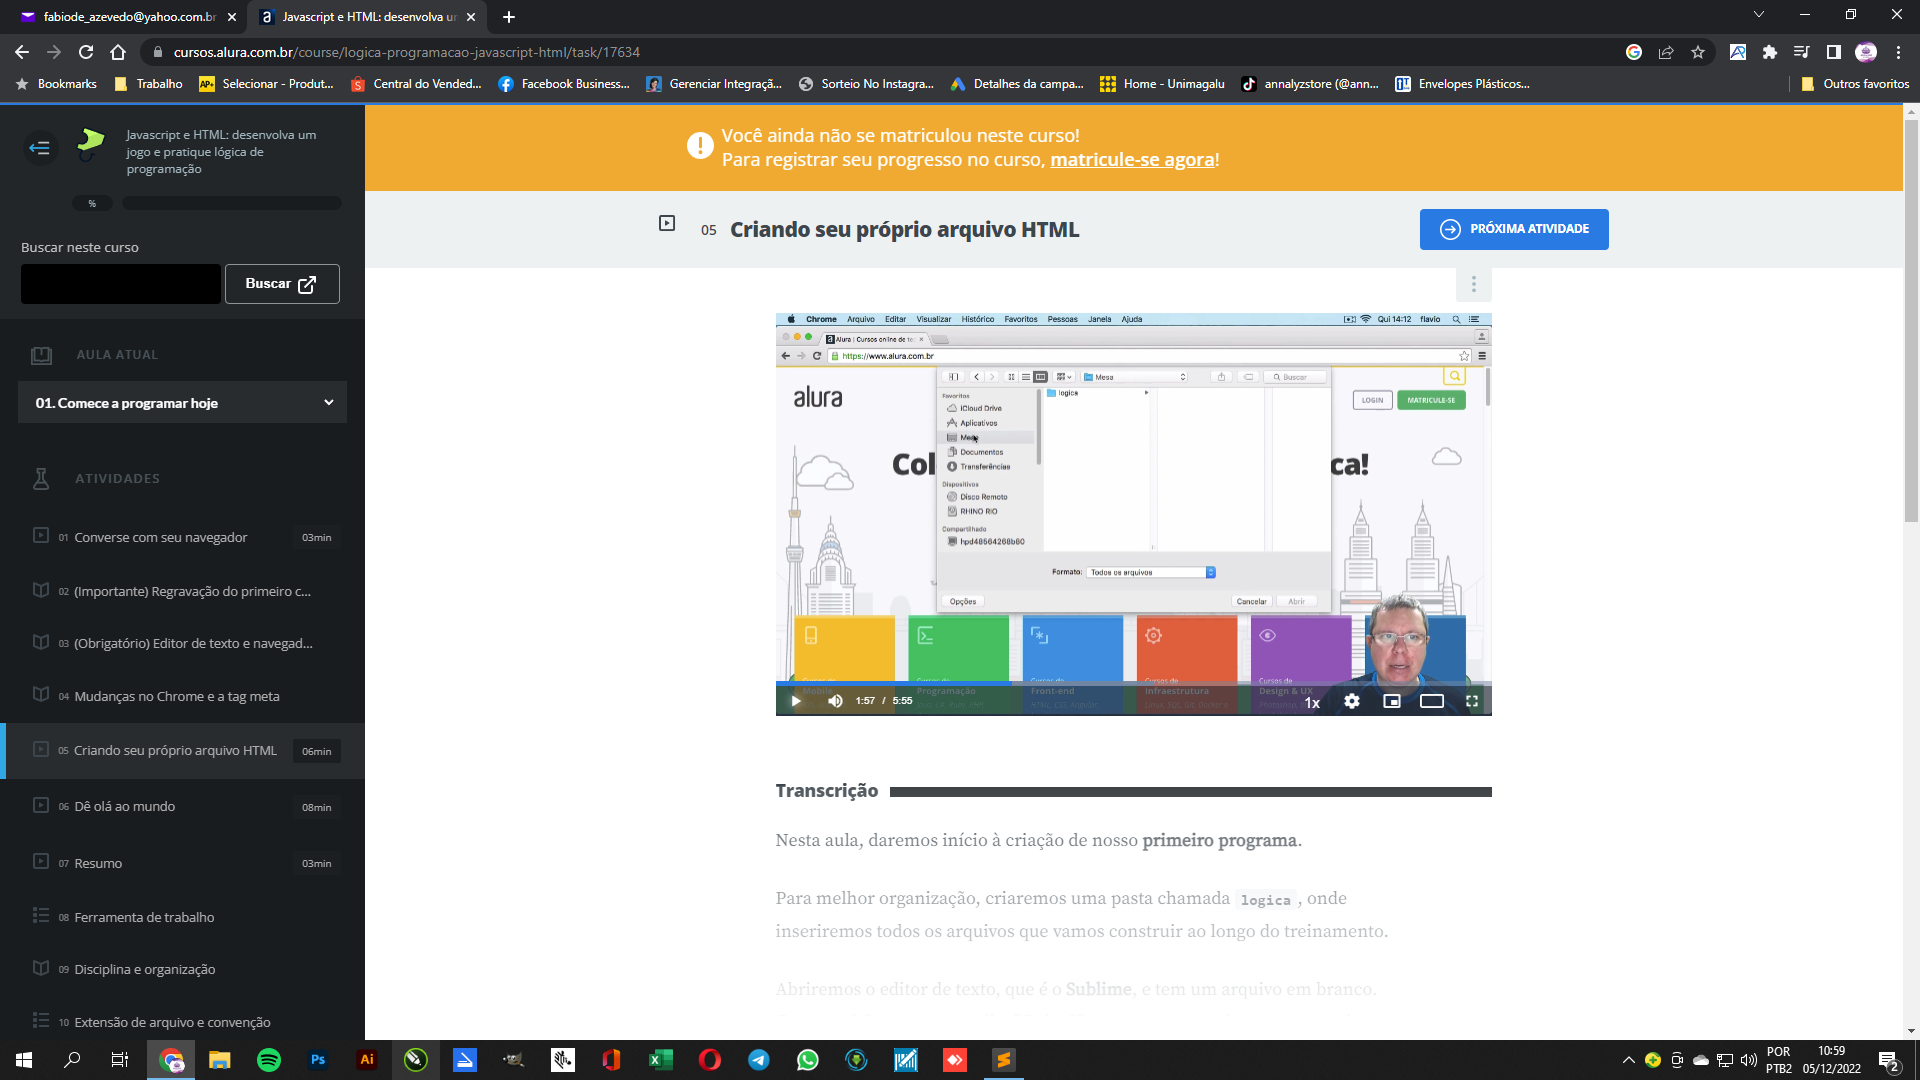This screenshot has height=1080, width=1920.
Task: Click the course progress bar
Action: click(232, 203)
